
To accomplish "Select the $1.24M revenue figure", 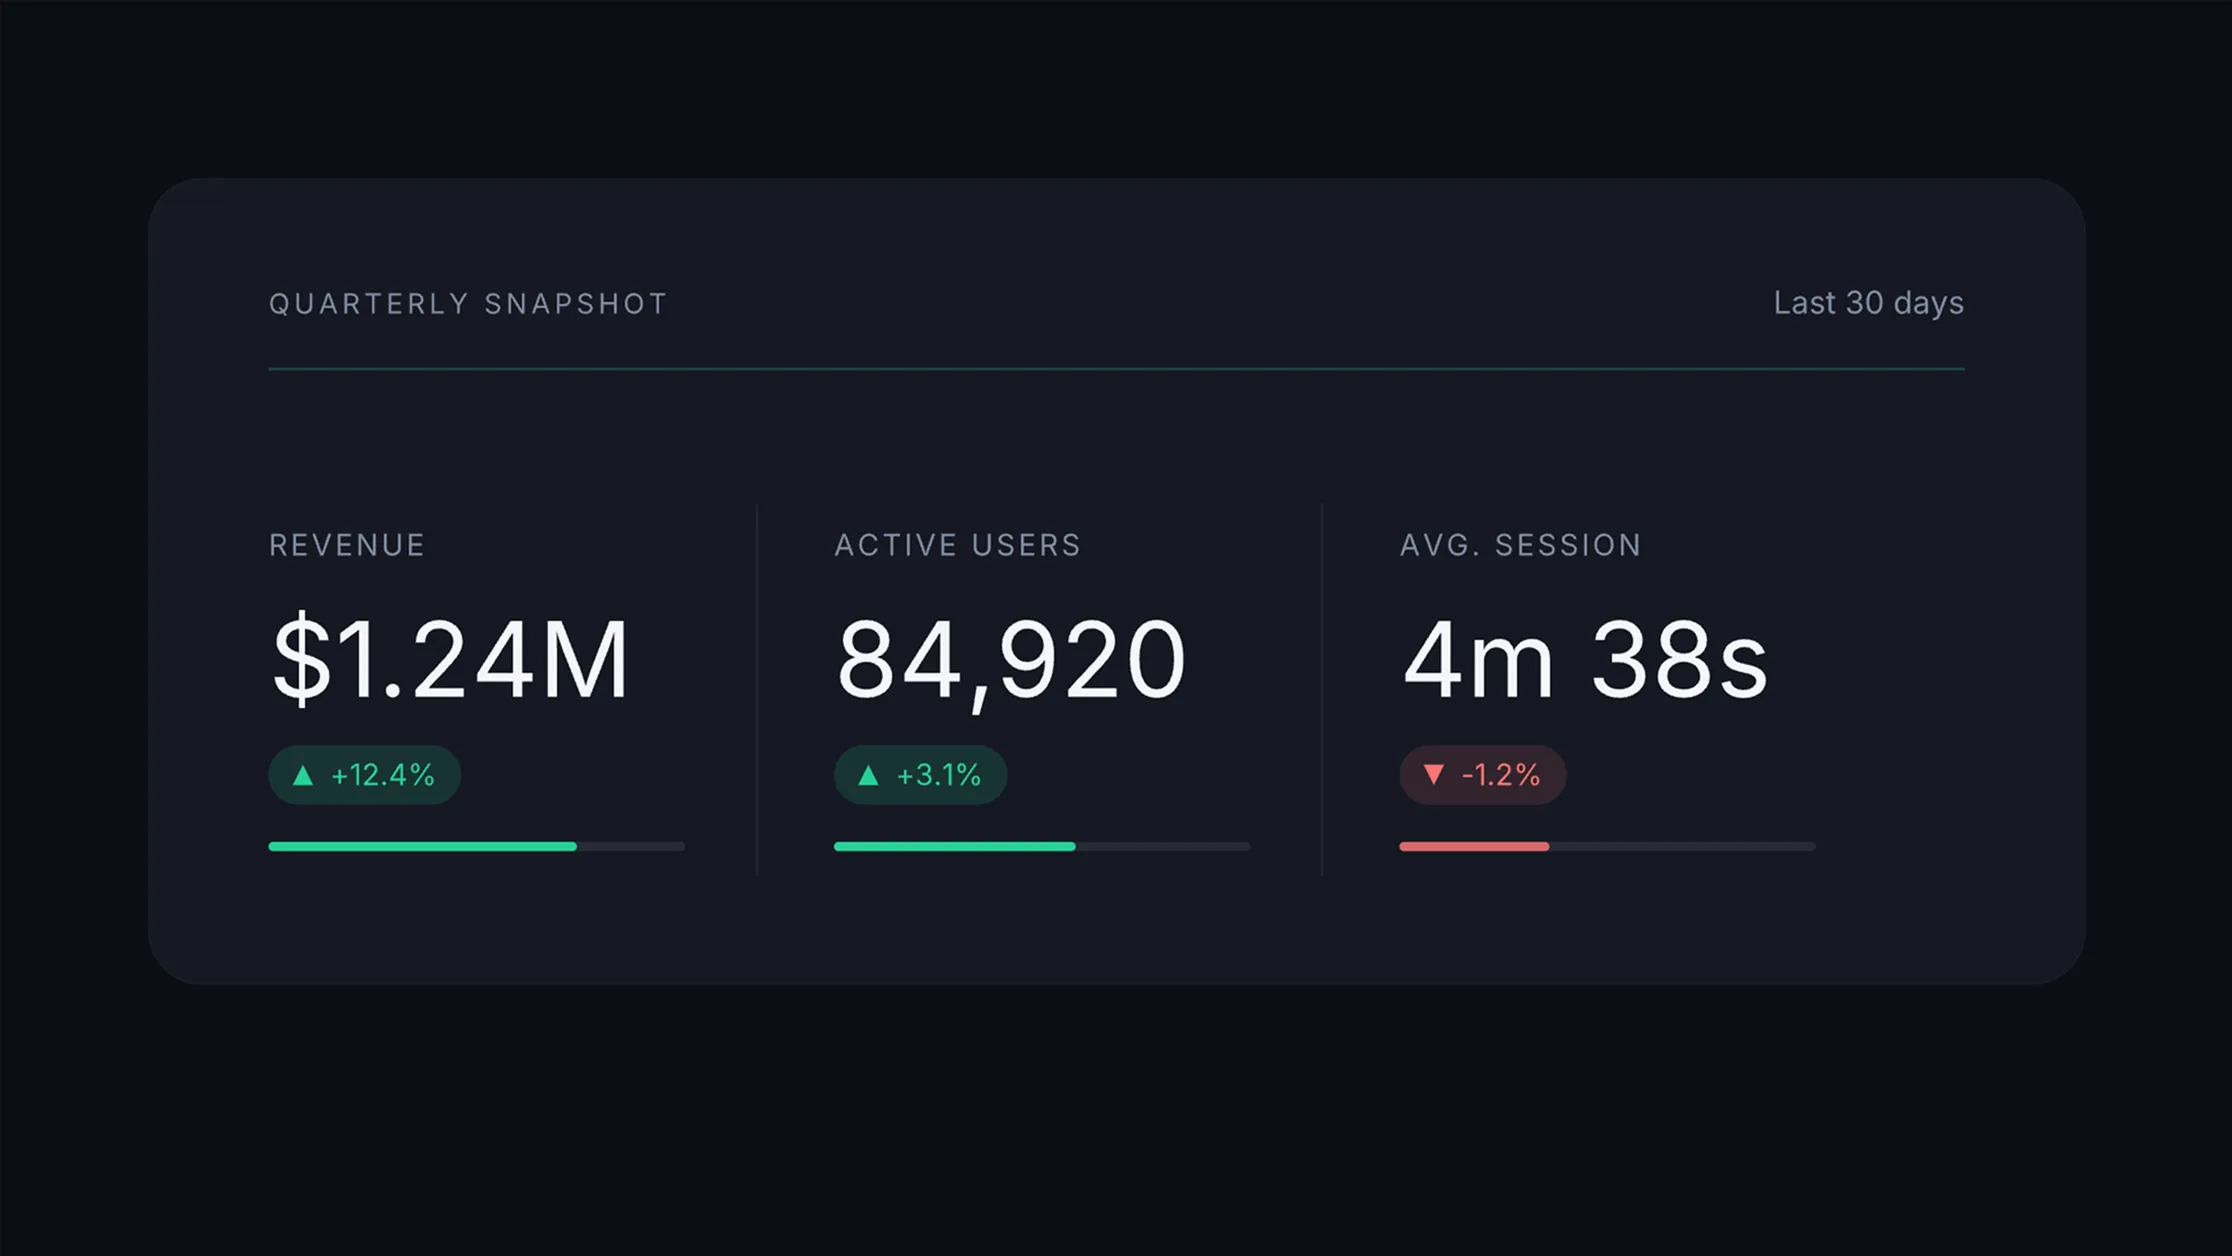I will pyautogui.click(x=450, y=660).
